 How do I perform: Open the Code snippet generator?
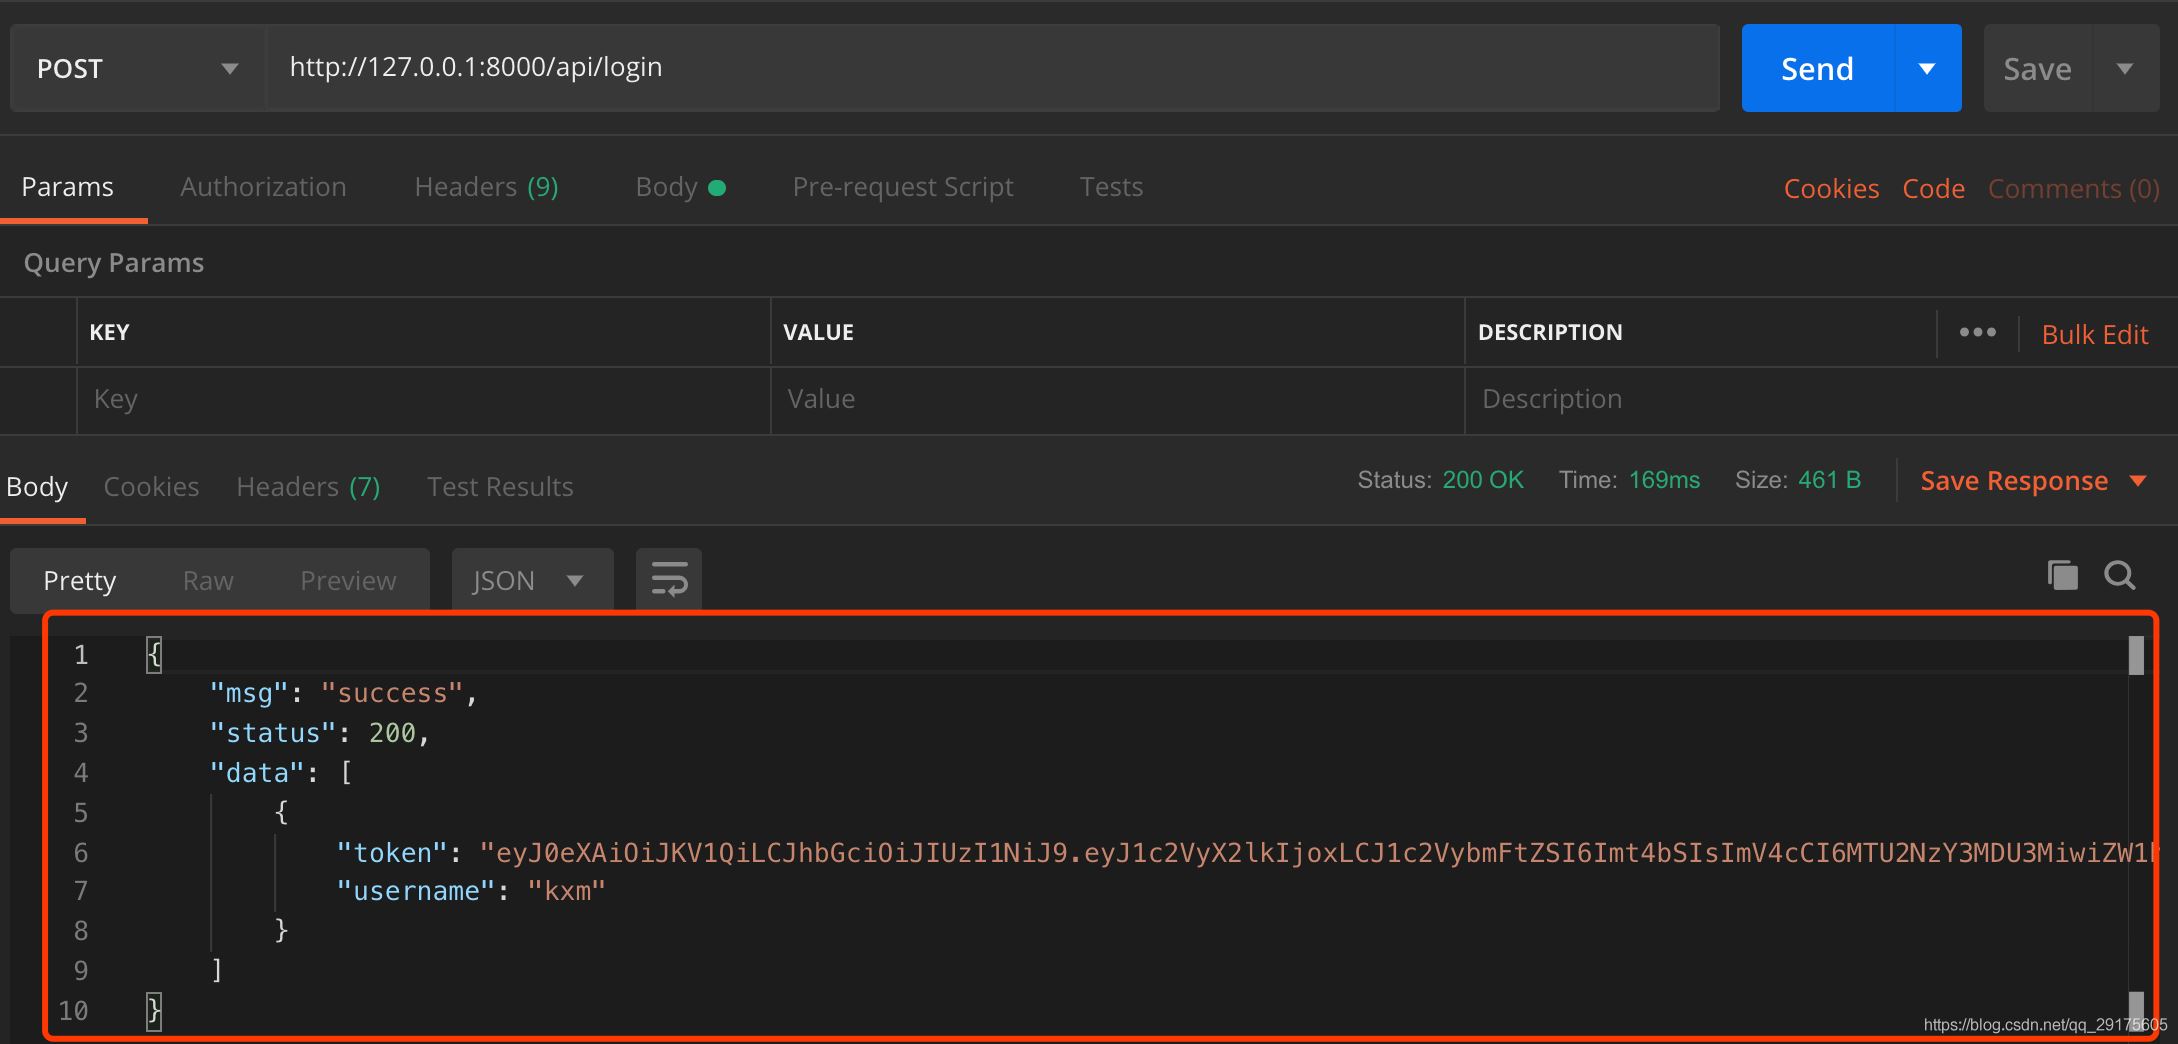[1932, 188]
